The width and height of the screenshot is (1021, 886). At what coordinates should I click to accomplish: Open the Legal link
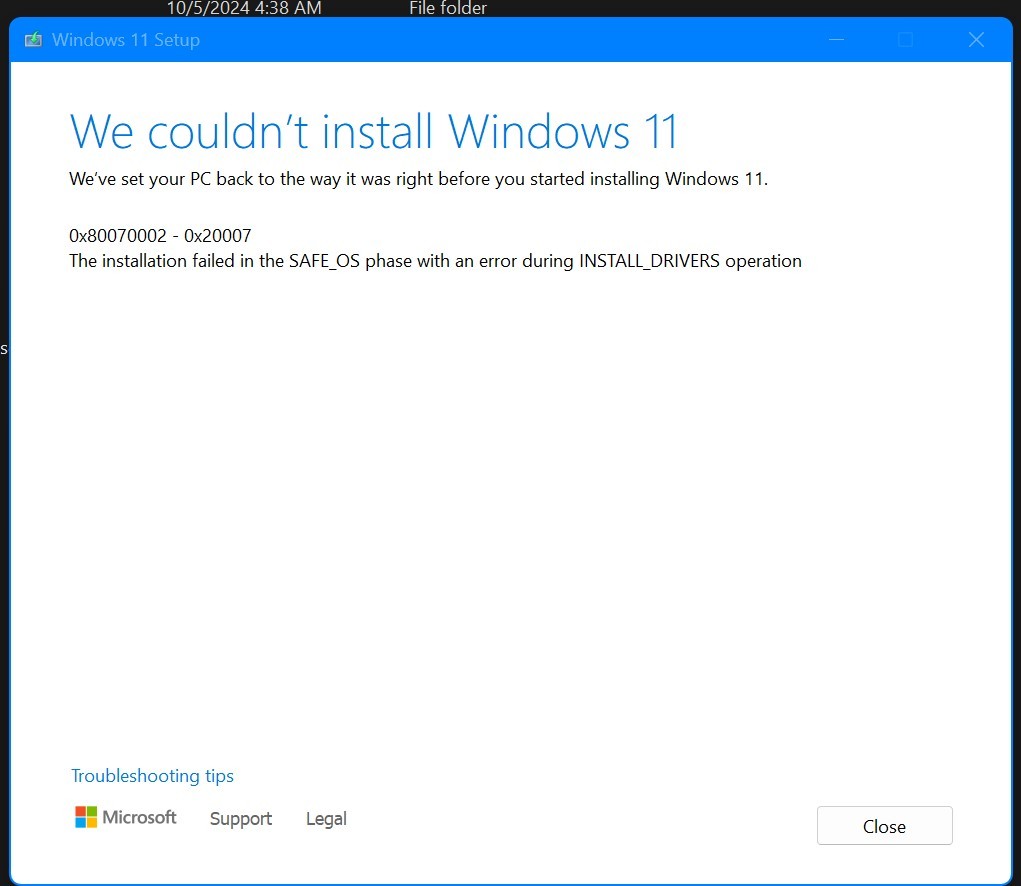click(x=326, y=819)
